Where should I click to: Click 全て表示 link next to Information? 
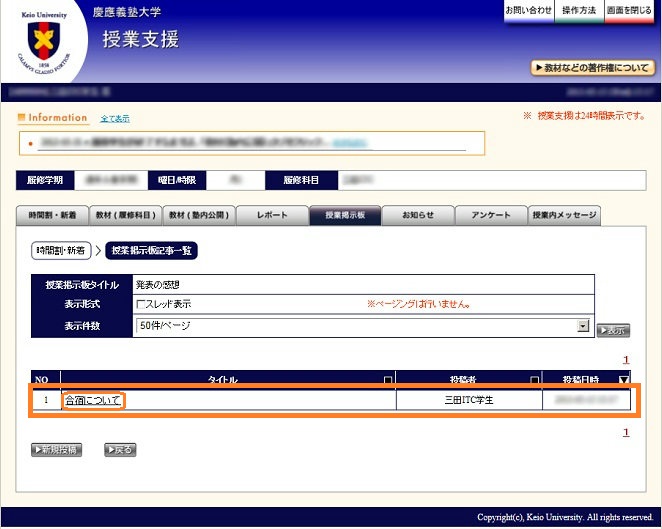pos(115,119)
